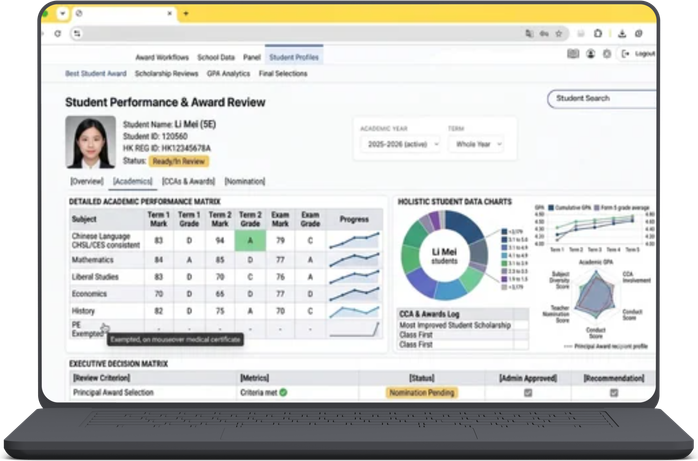Image resolution: width=698 pixels, height=461 pixels.
Task: Bookmark this page with the star icon
Action: click(559, 33)
